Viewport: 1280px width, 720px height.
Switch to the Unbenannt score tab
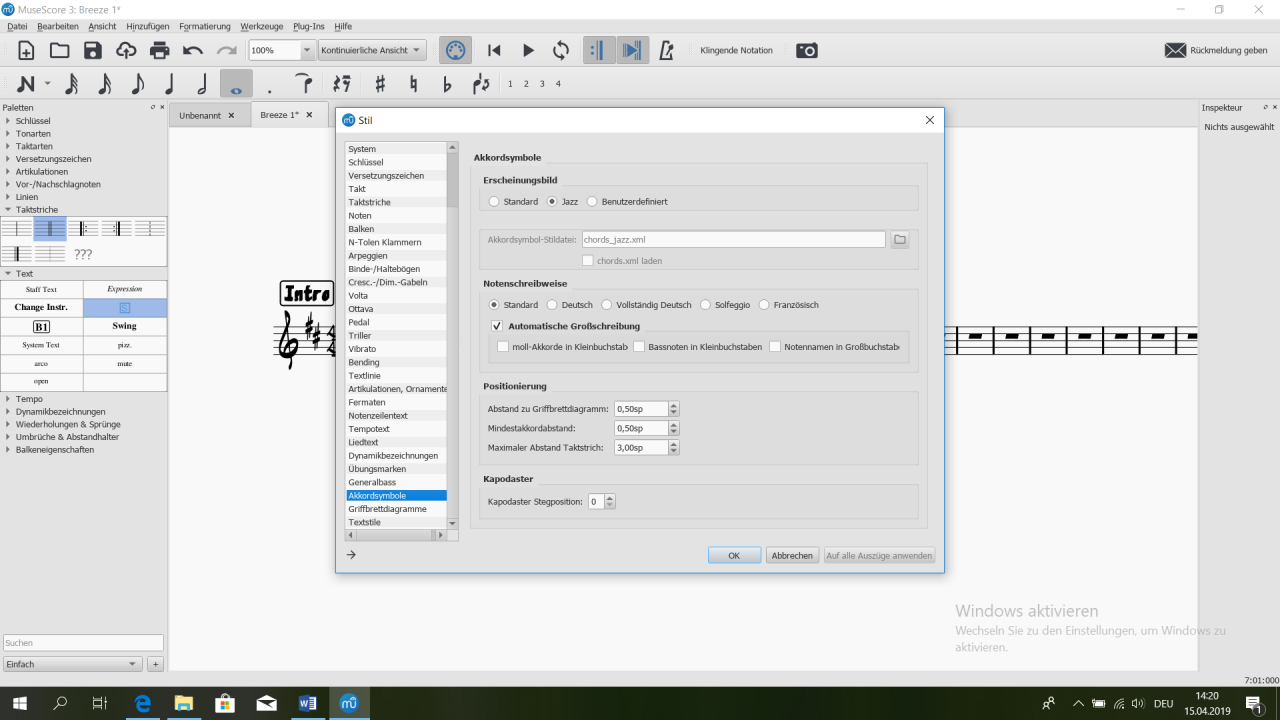point(200,115)
